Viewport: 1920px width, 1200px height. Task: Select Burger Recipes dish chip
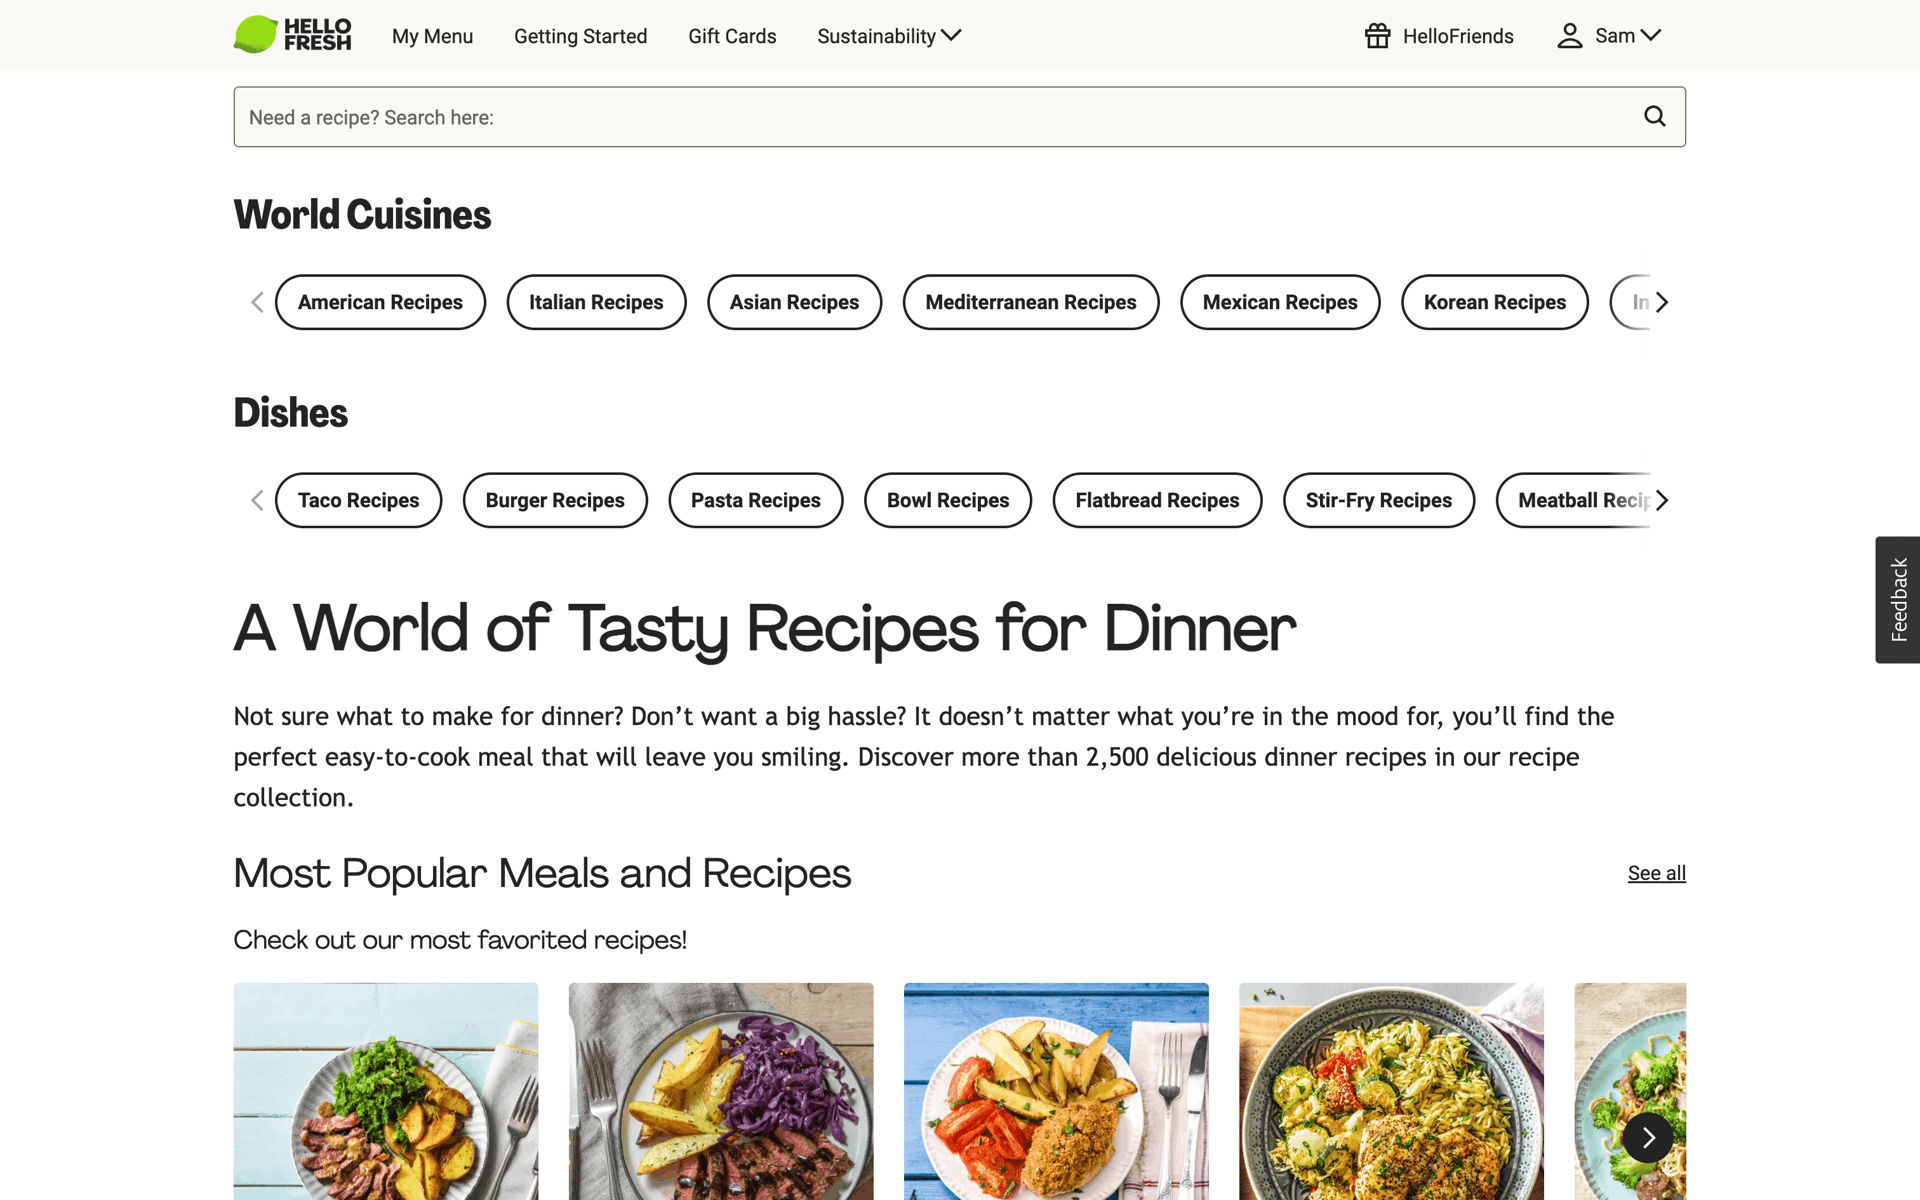point(555,500)
